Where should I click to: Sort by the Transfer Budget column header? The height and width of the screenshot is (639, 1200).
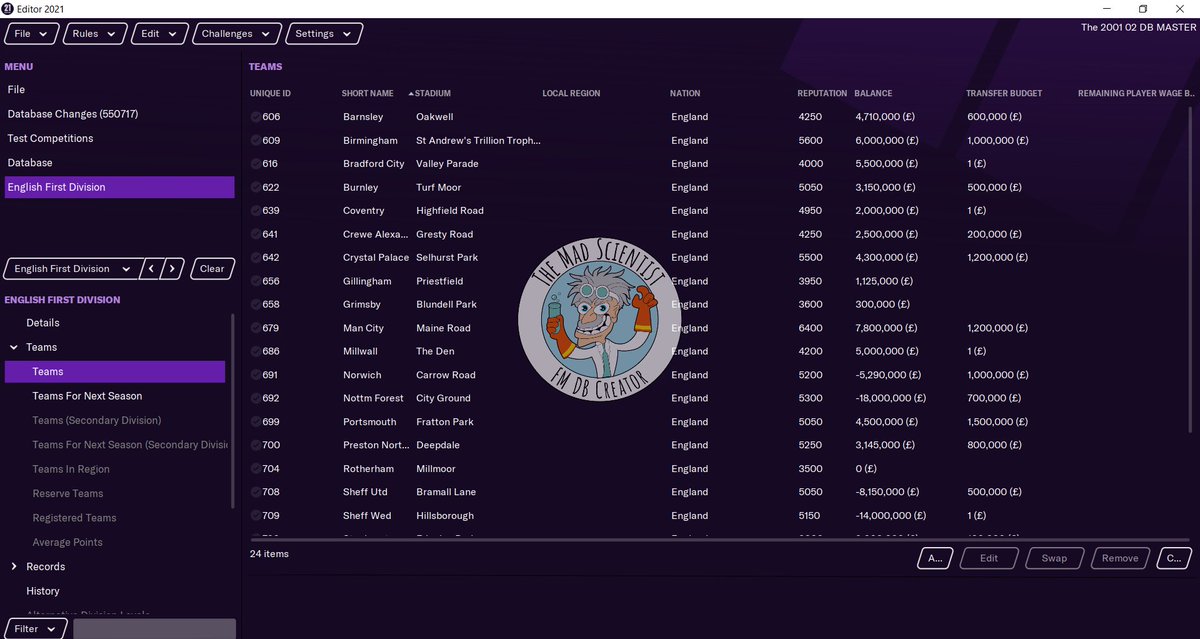(x=1004, y=93)
